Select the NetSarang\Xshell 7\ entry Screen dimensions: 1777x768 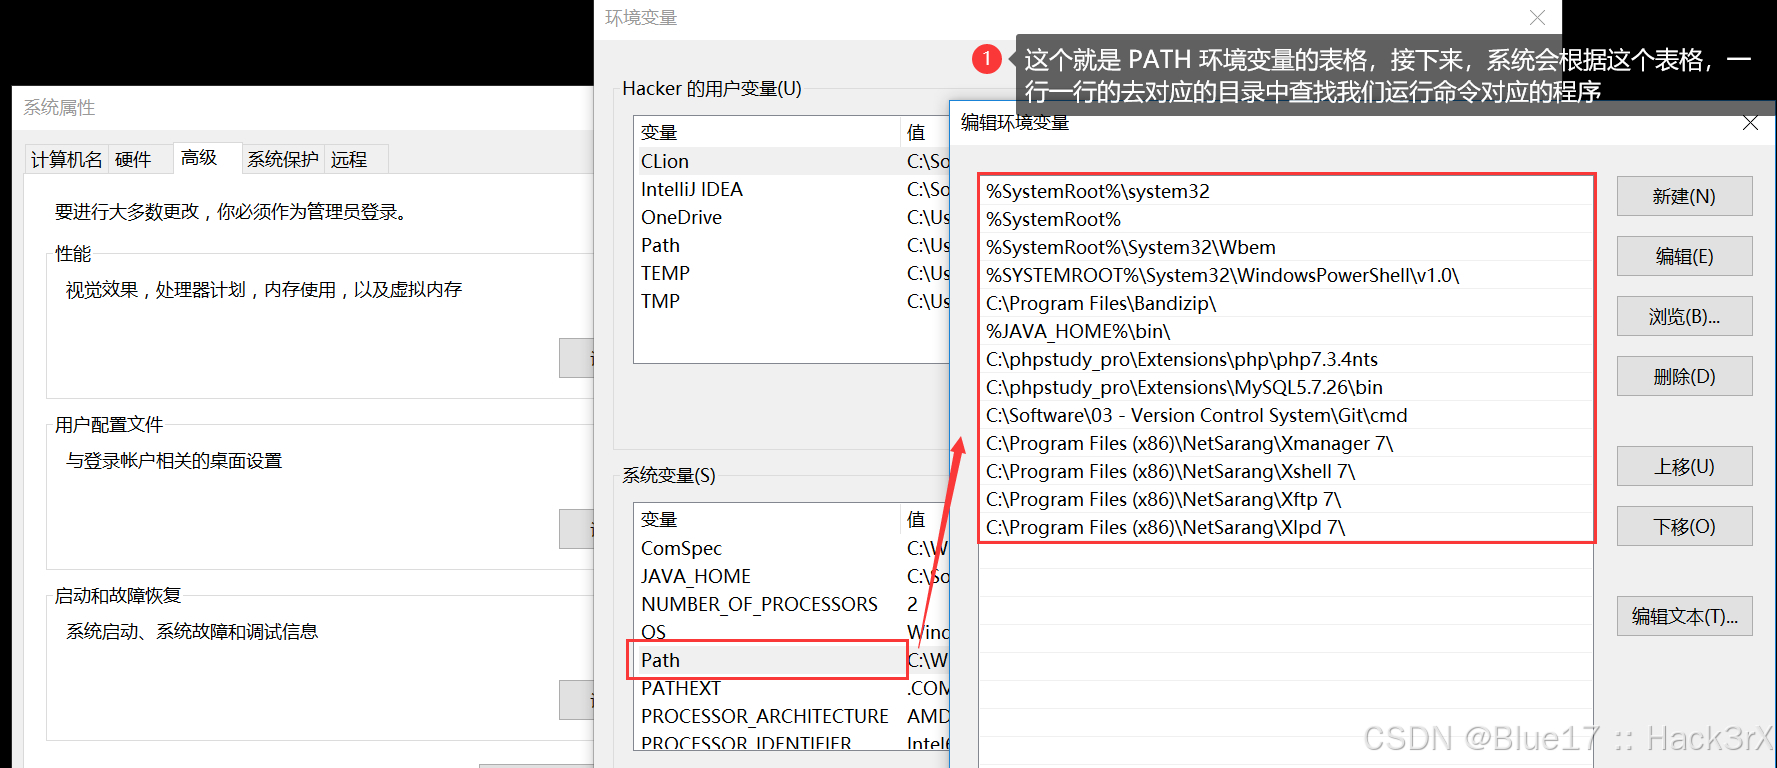[x=1286, y=471]
